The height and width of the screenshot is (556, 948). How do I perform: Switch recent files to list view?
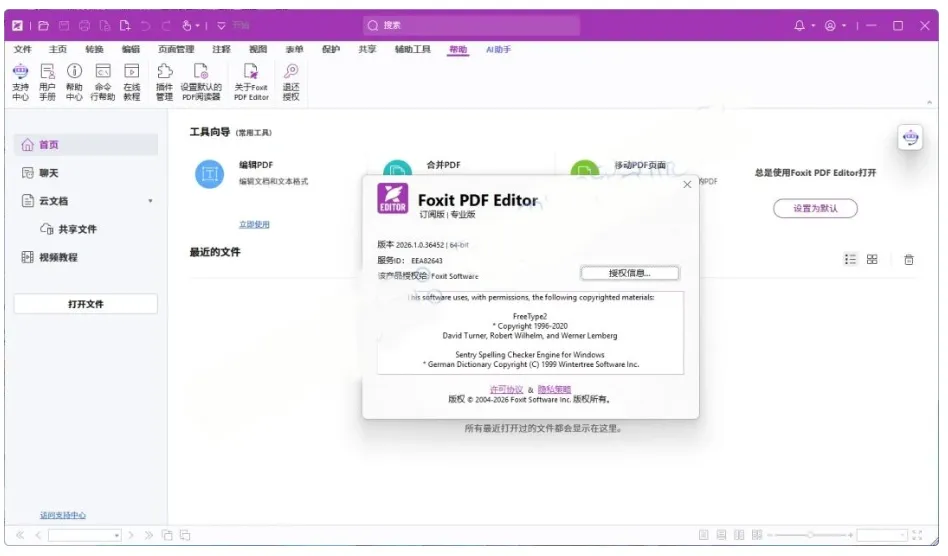pos(850,259)
